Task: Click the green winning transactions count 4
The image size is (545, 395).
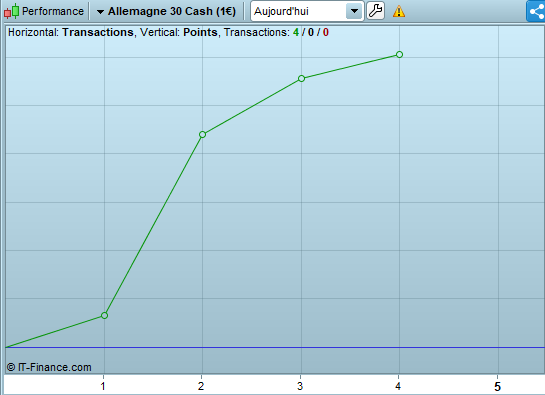Action: pos(296,32)
